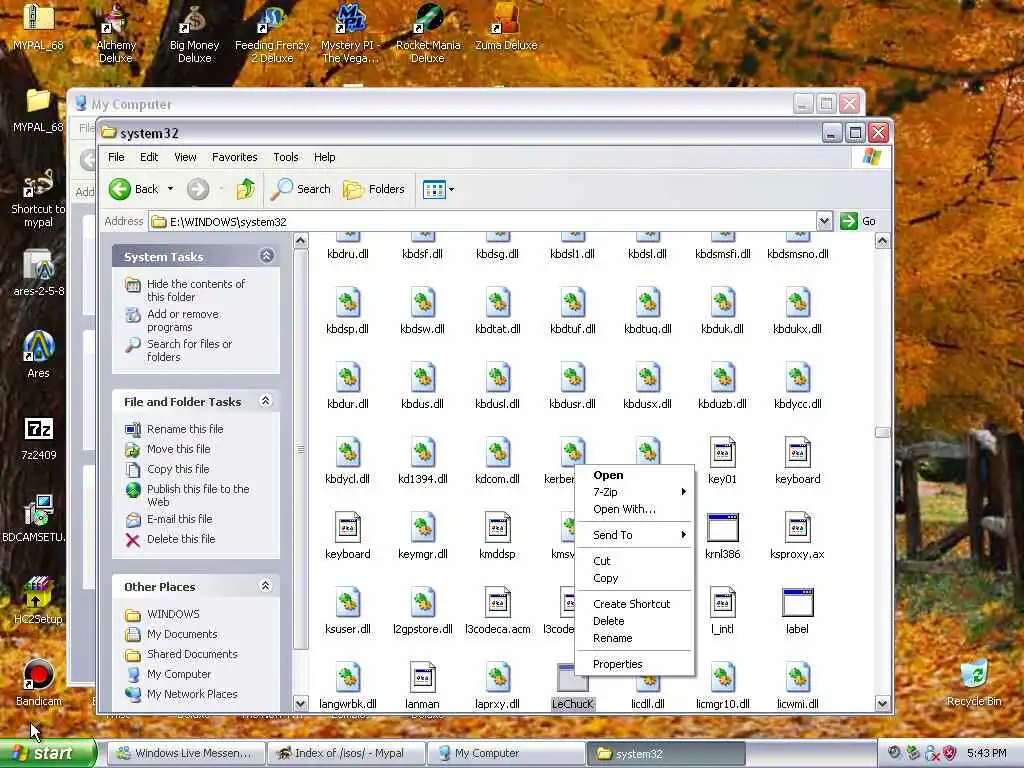Viewport: 1024px width, 768px height.
Task: Expand 7-Zip submenu in context menu
Action: pos(634,492)
